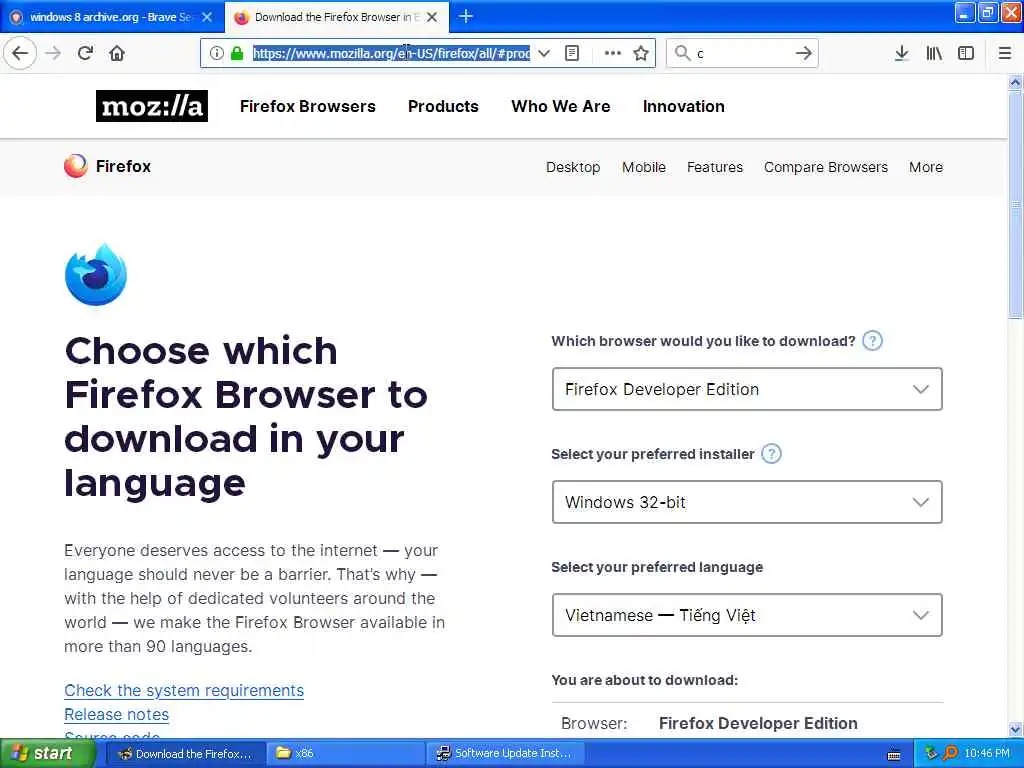
Task: Open the x86 folder taskbar item
Action: pos(346,754)
